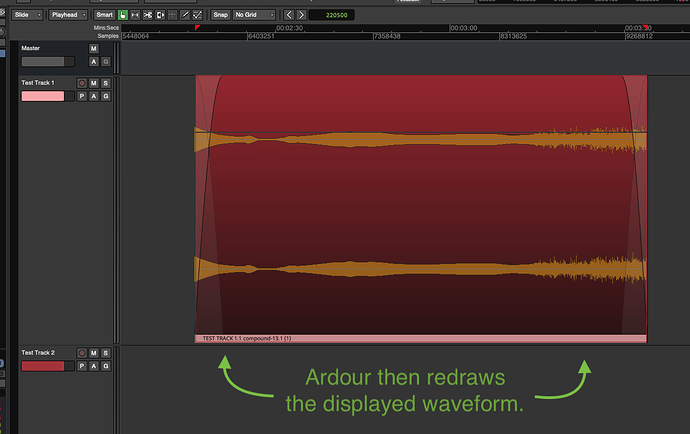Select the Draw (pencil) tool
This screenshot has width=690, height=434.
[x=187, y=16]
